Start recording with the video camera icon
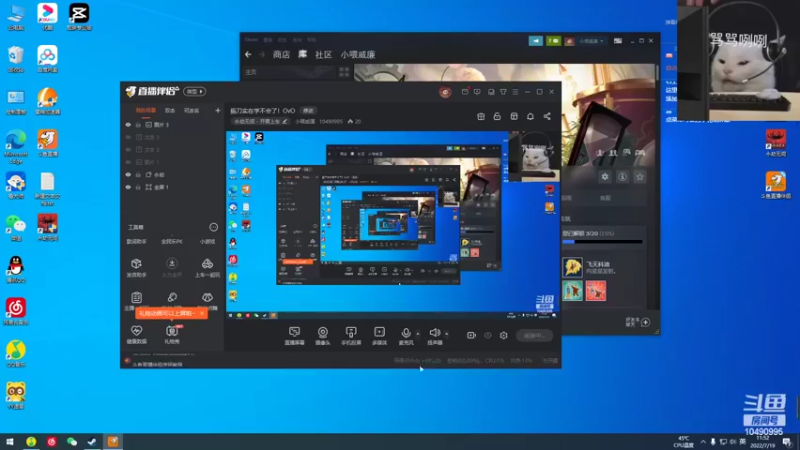The width and height of the screenshot is (800, 450). click(x=471, y=335)
